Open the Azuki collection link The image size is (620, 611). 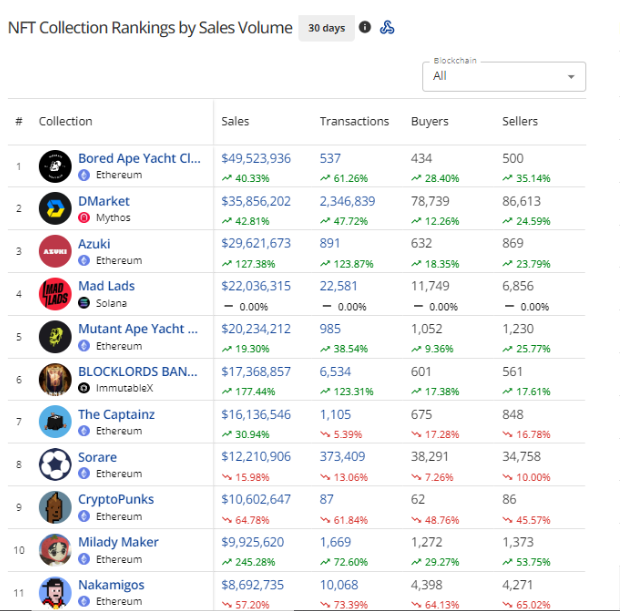94,244
